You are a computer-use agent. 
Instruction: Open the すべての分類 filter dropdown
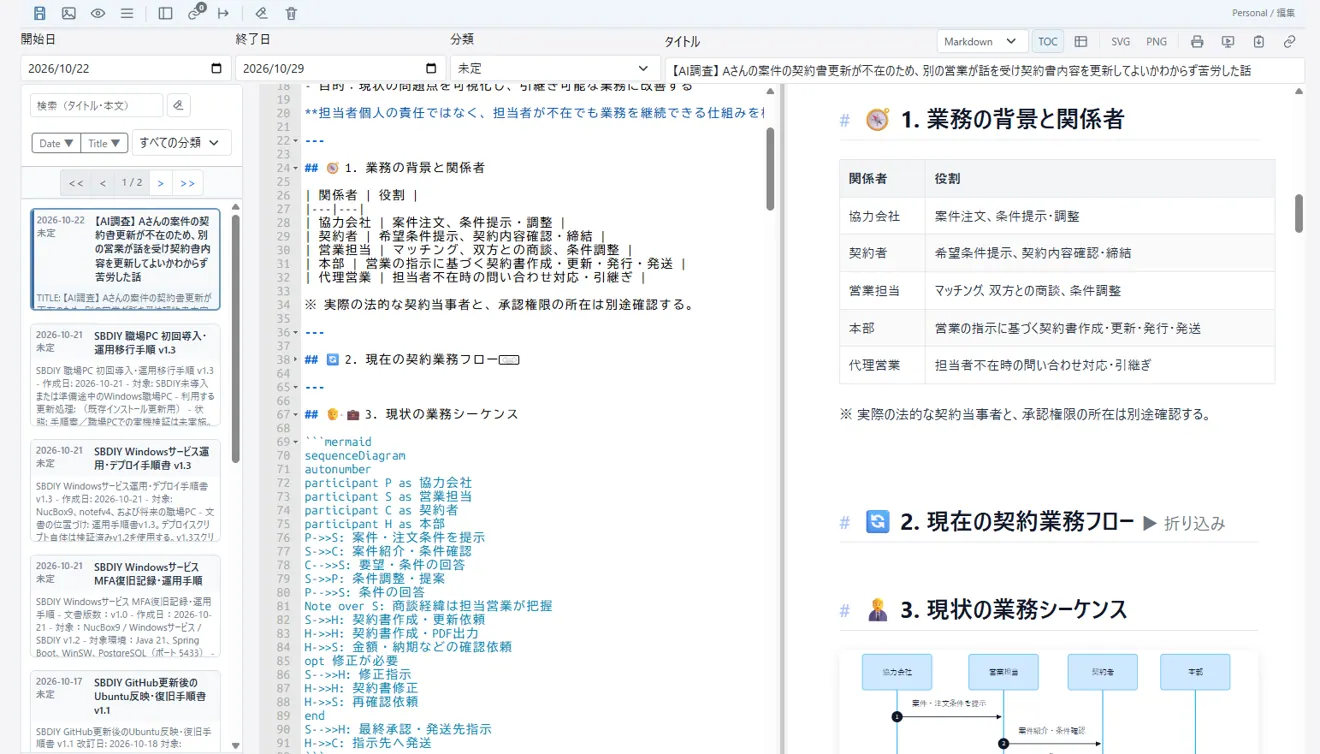181,143
